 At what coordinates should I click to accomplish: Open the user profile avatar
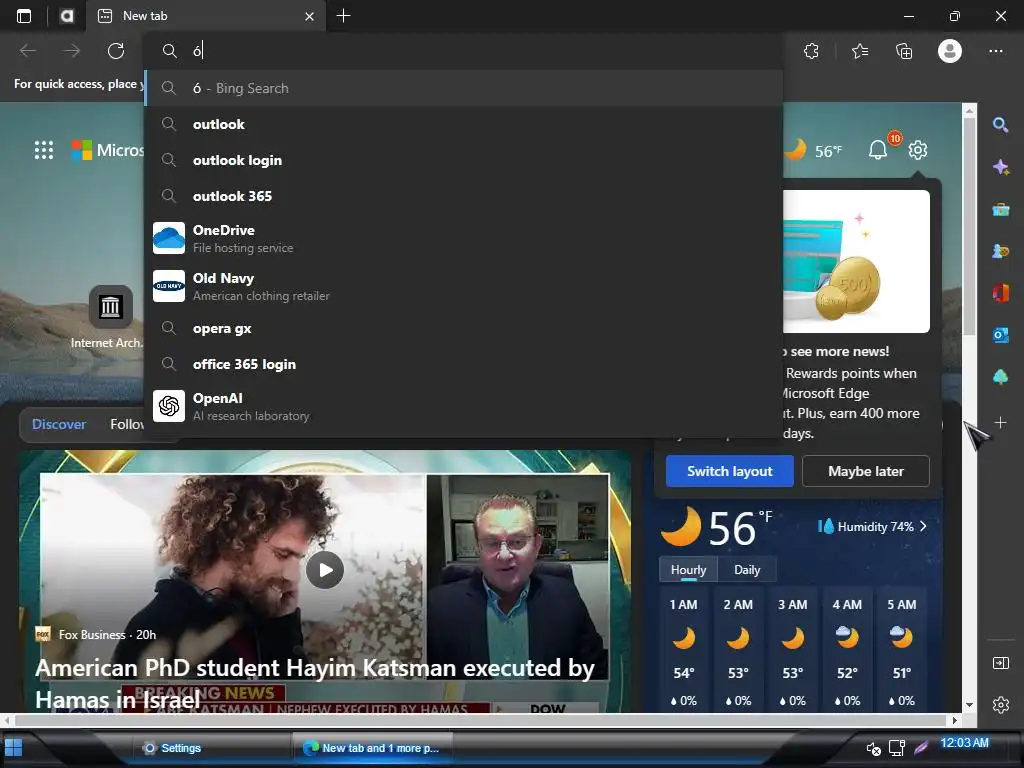pos(950,51)
